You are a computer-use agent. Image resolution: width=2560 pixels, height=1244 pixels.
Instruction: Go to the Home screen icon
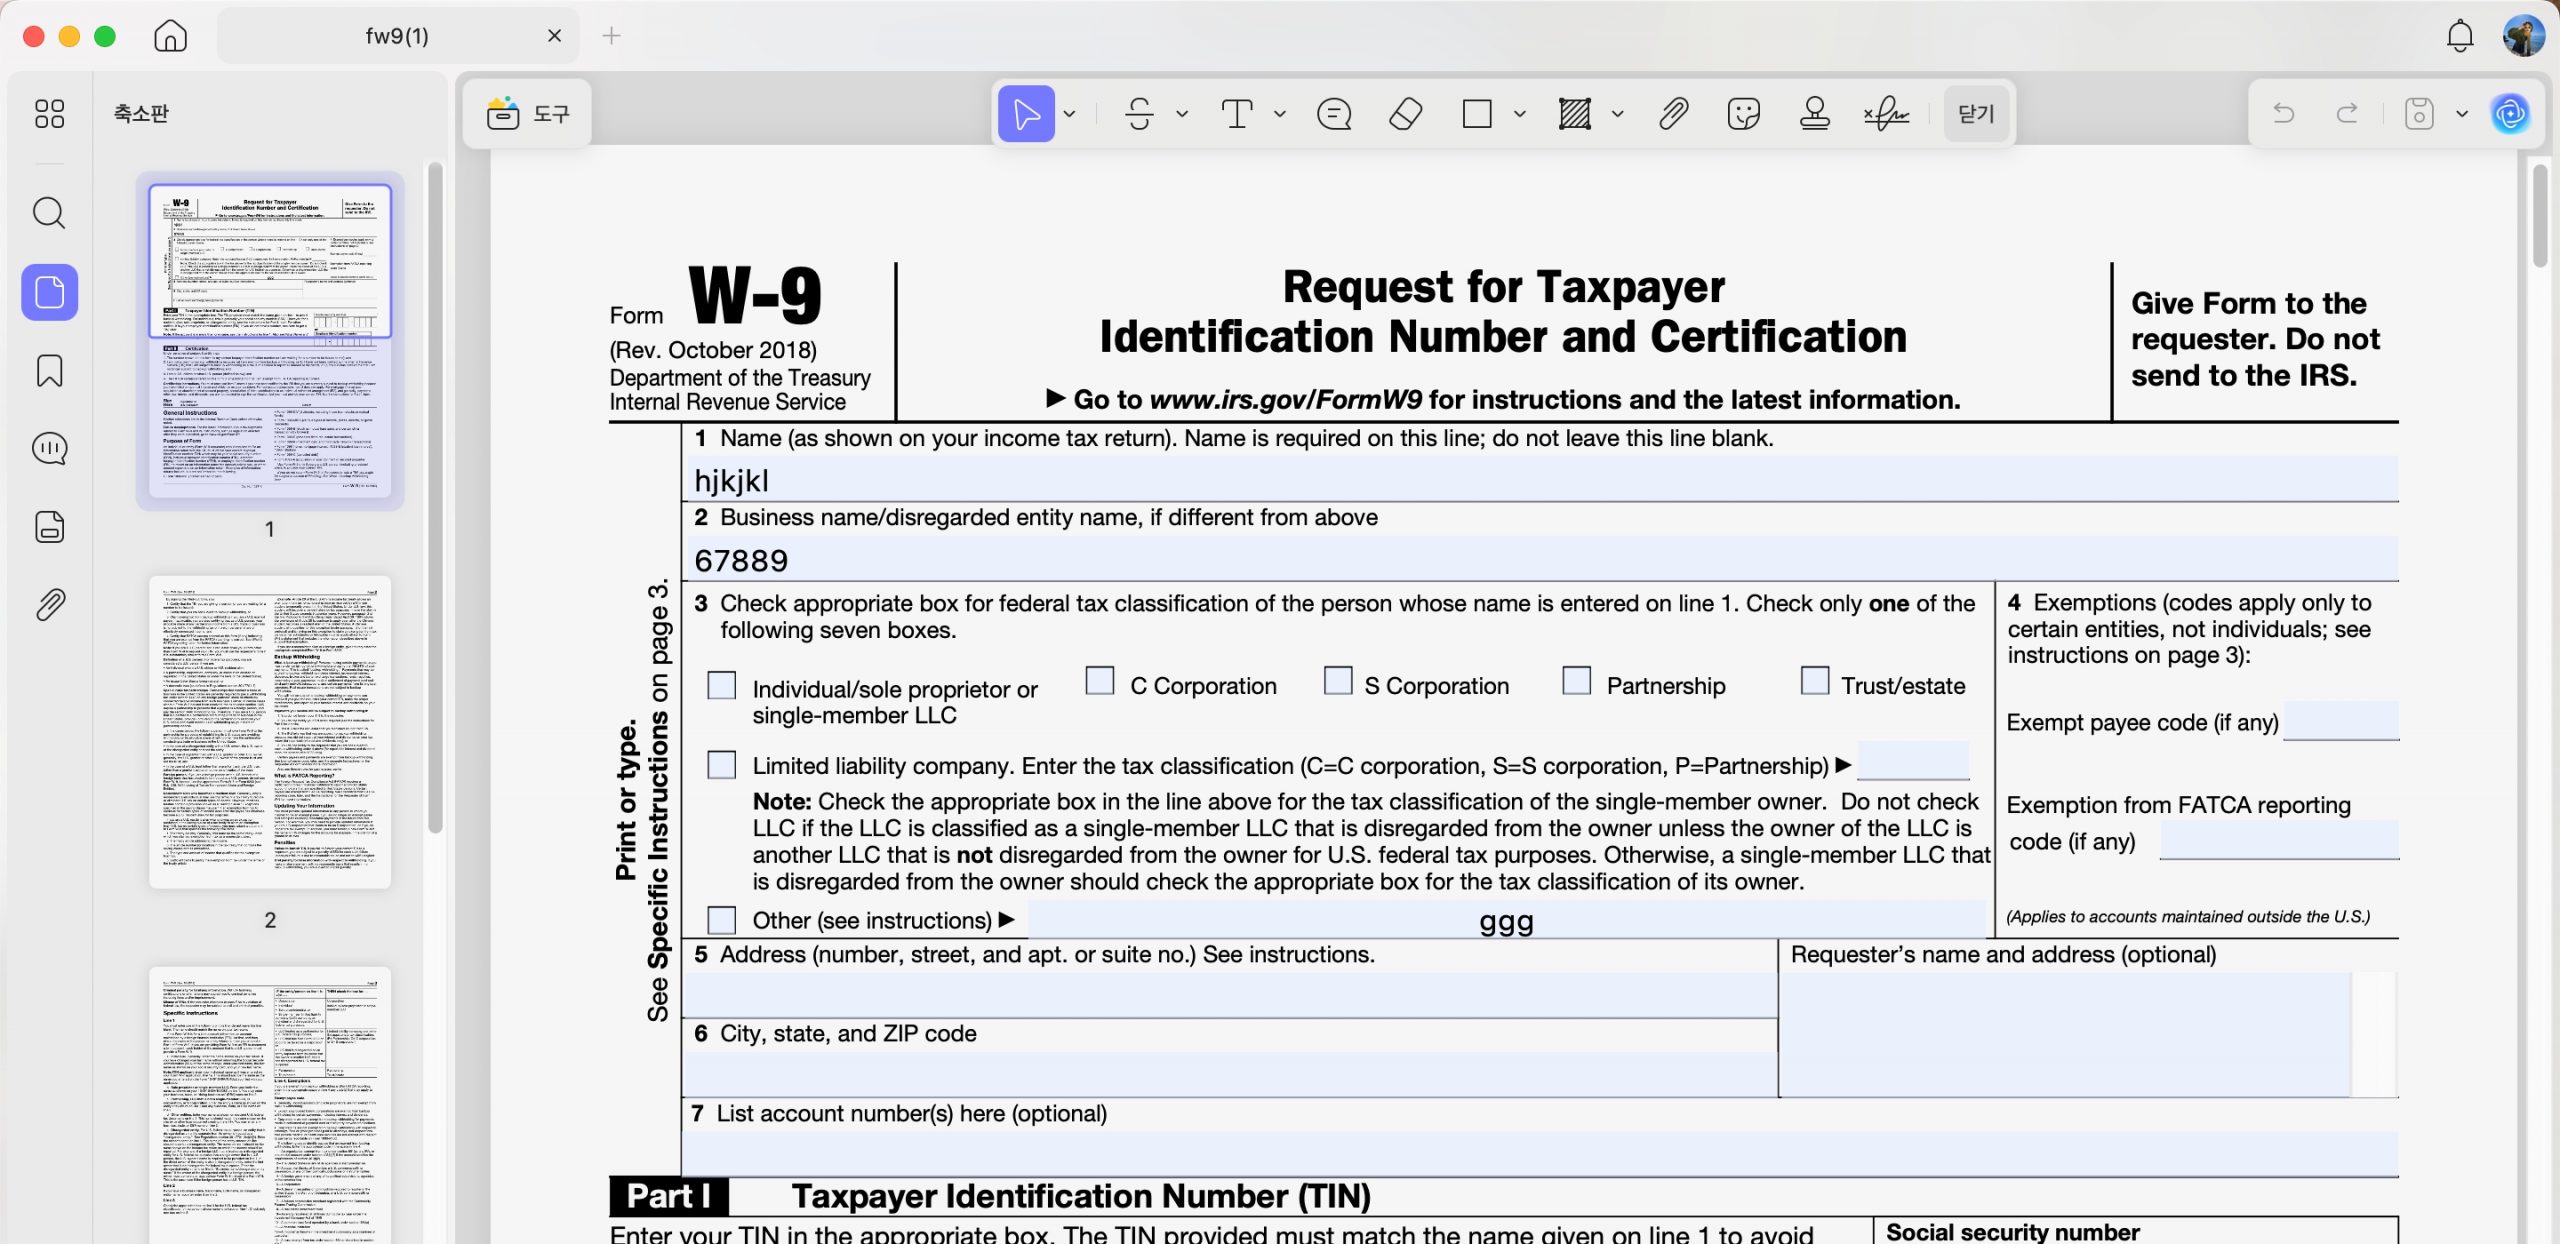(170, 36)
